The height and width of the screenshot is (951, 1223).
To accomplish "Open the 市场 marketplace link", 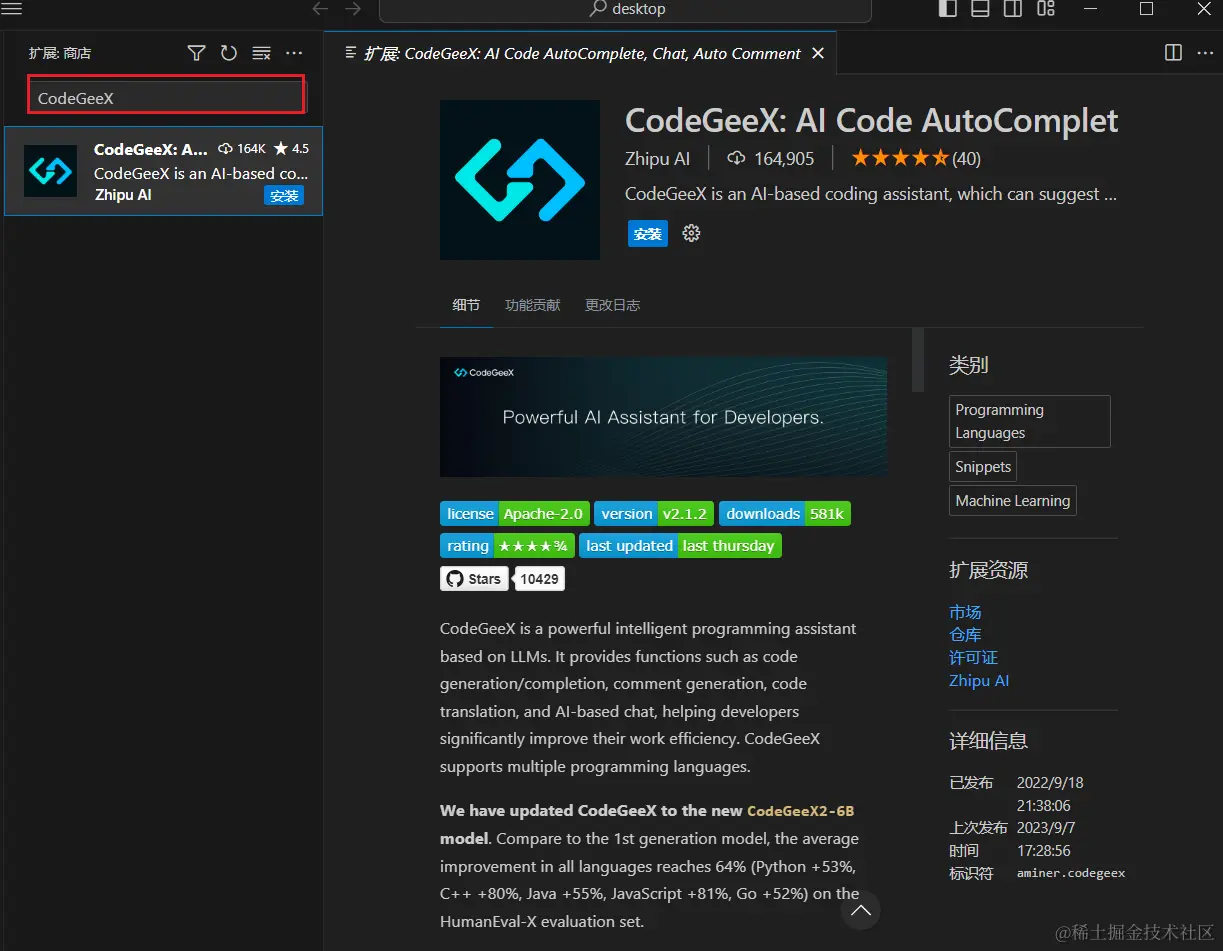I will tap(965, 612).
